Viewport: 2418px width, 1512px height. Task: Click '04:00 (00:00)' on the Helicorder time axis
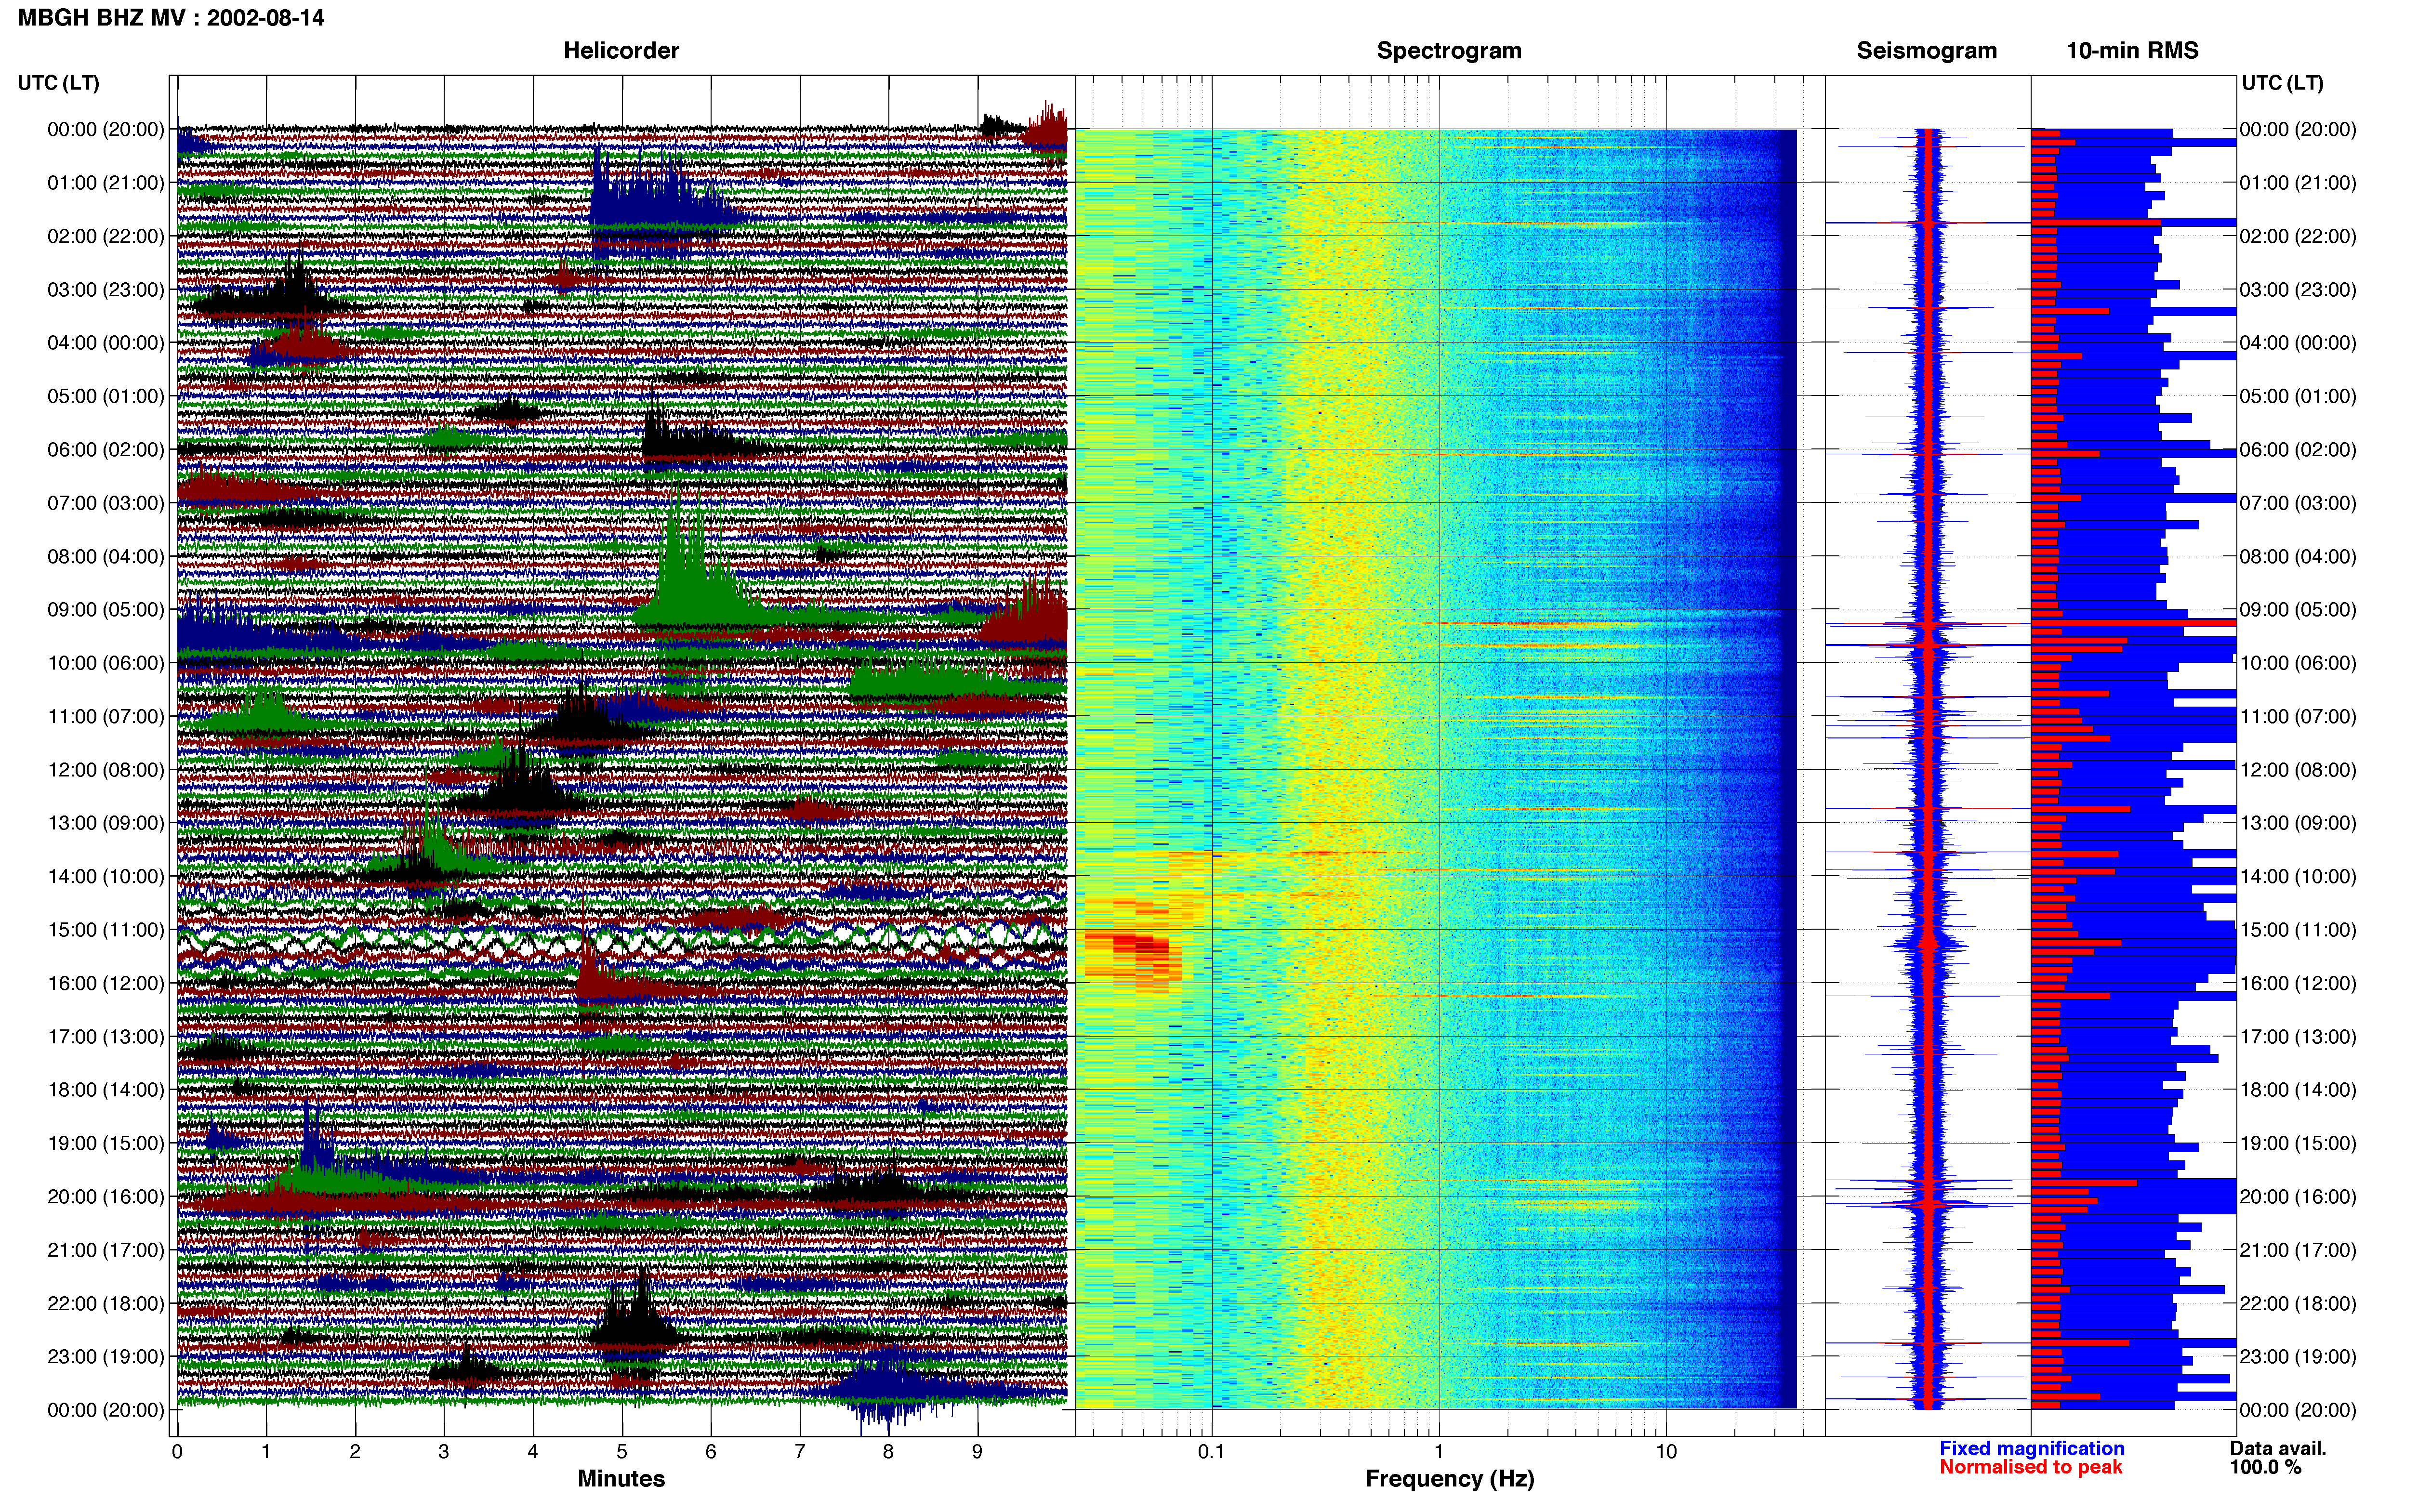106,343
